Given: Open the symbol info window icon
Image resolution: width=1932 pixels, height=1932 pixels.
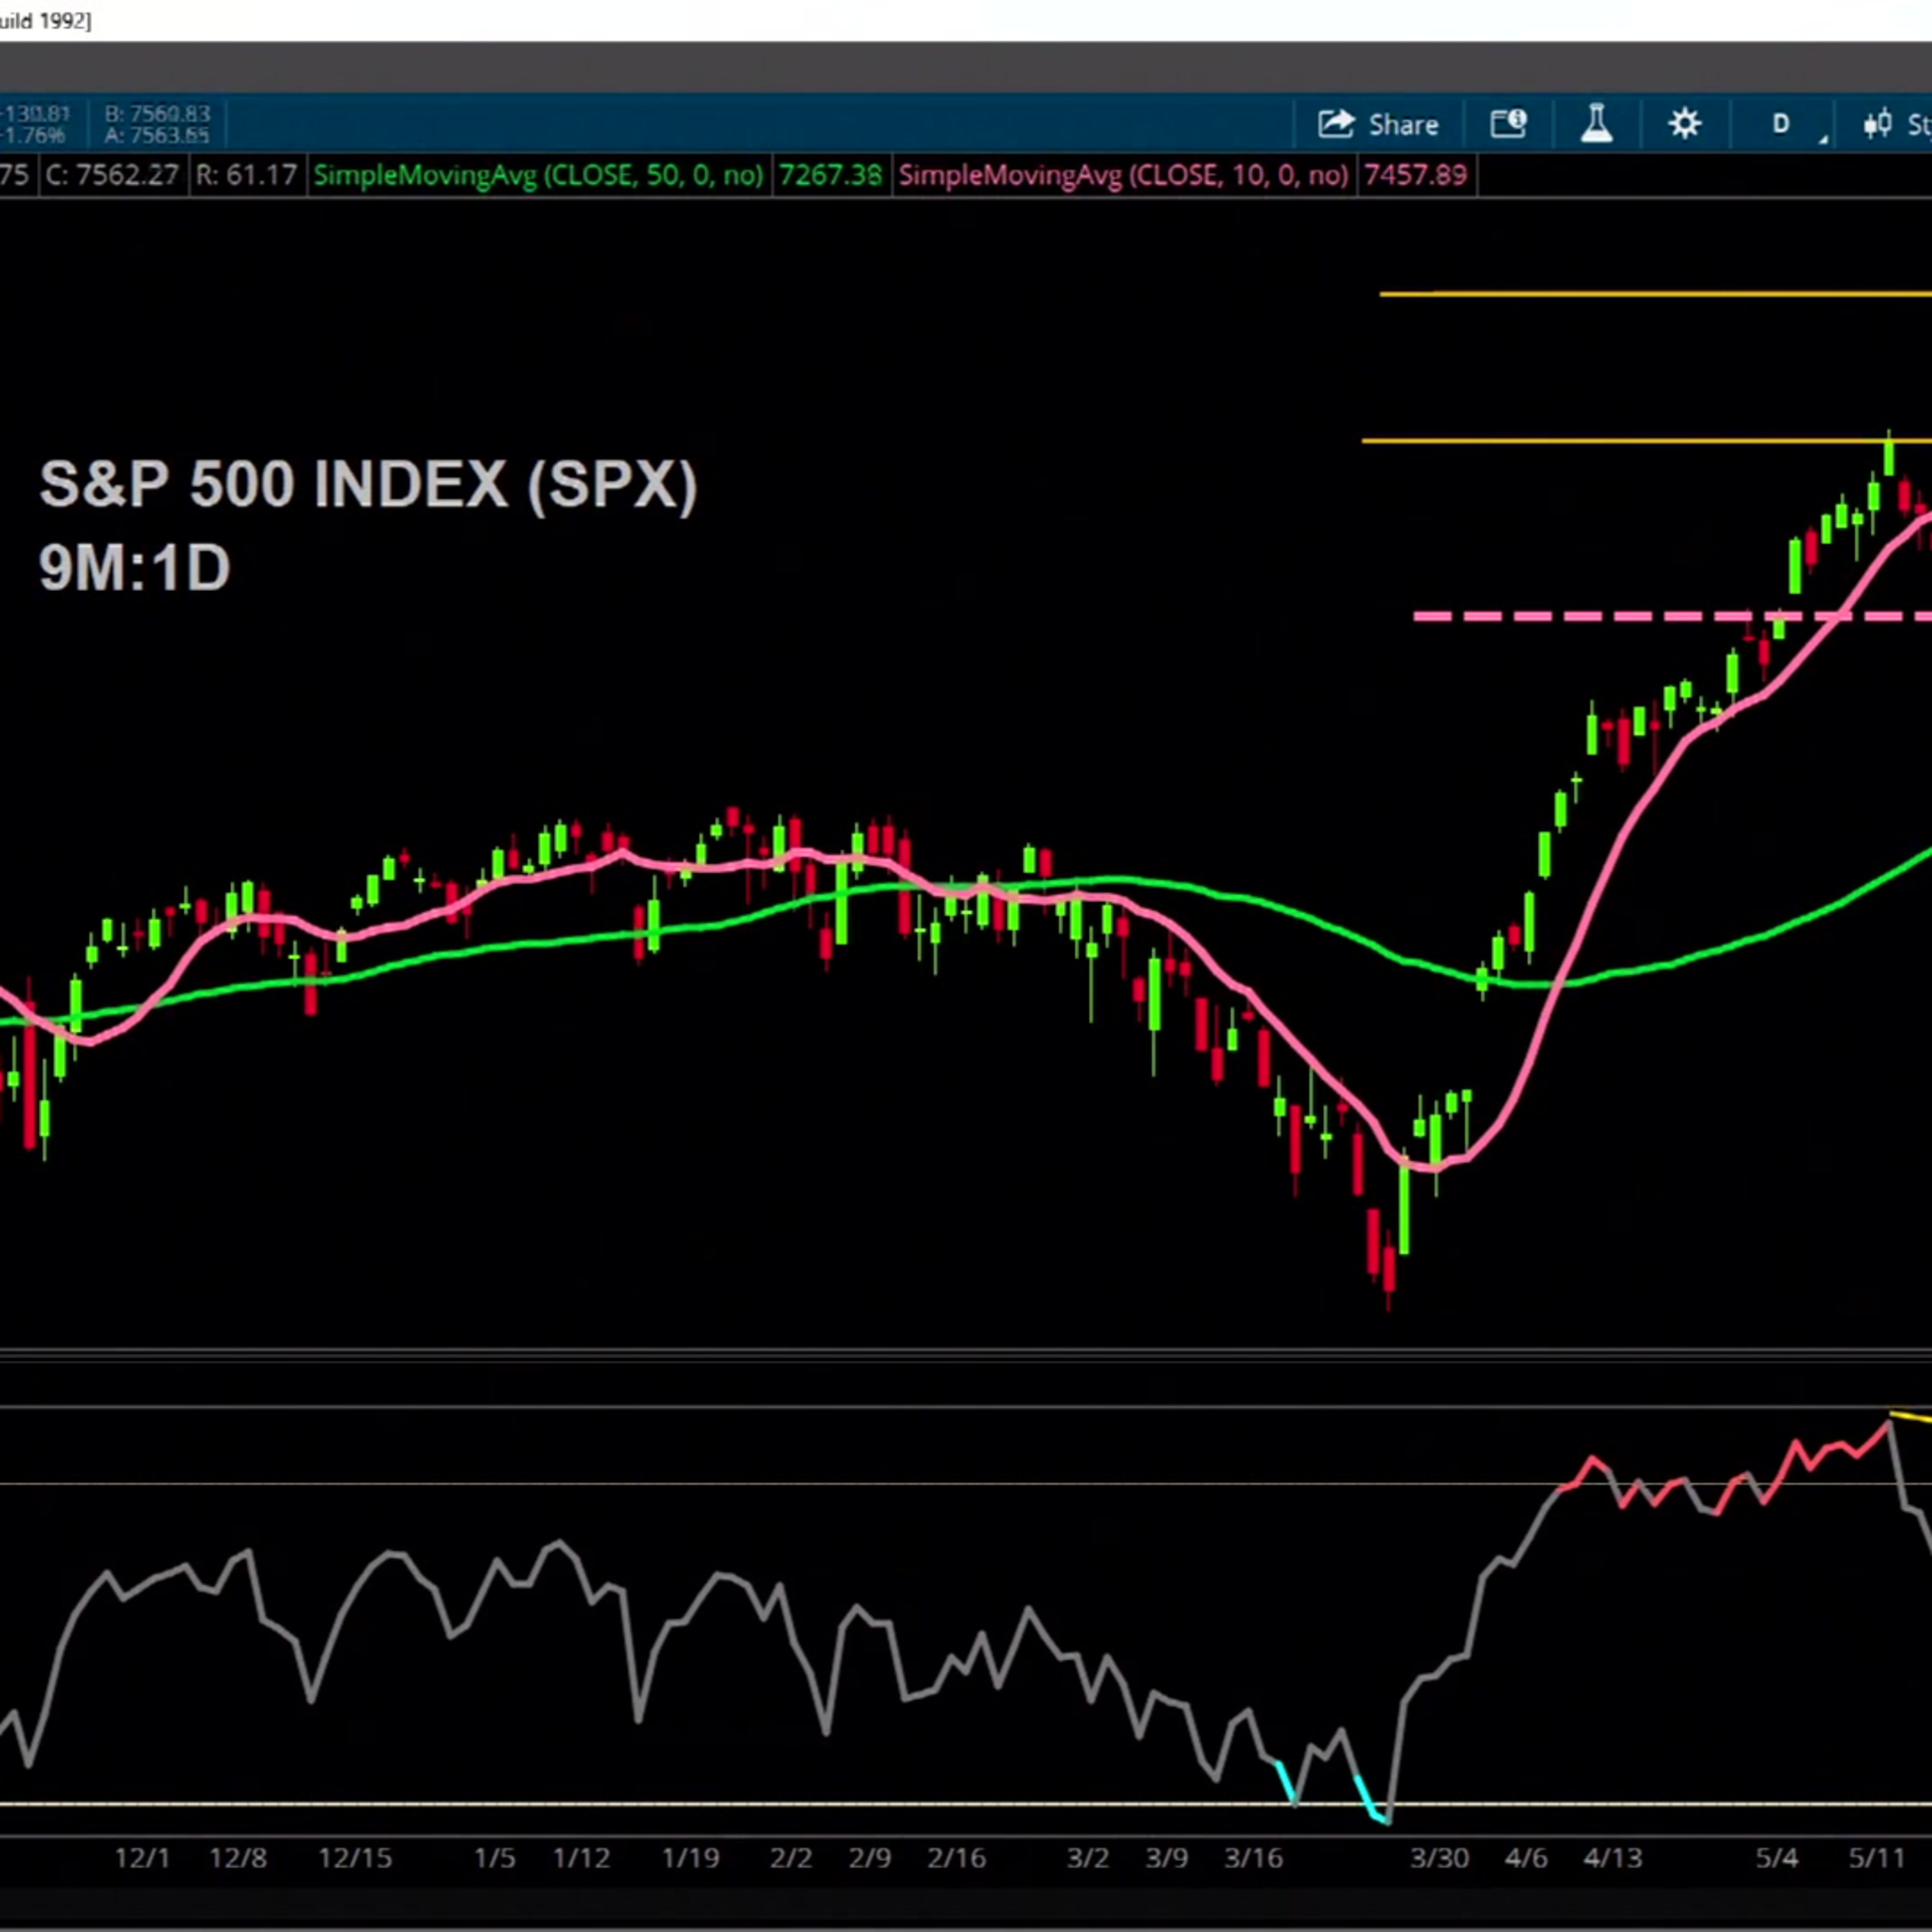Looking at the screenshot, I should [1508, 124].
